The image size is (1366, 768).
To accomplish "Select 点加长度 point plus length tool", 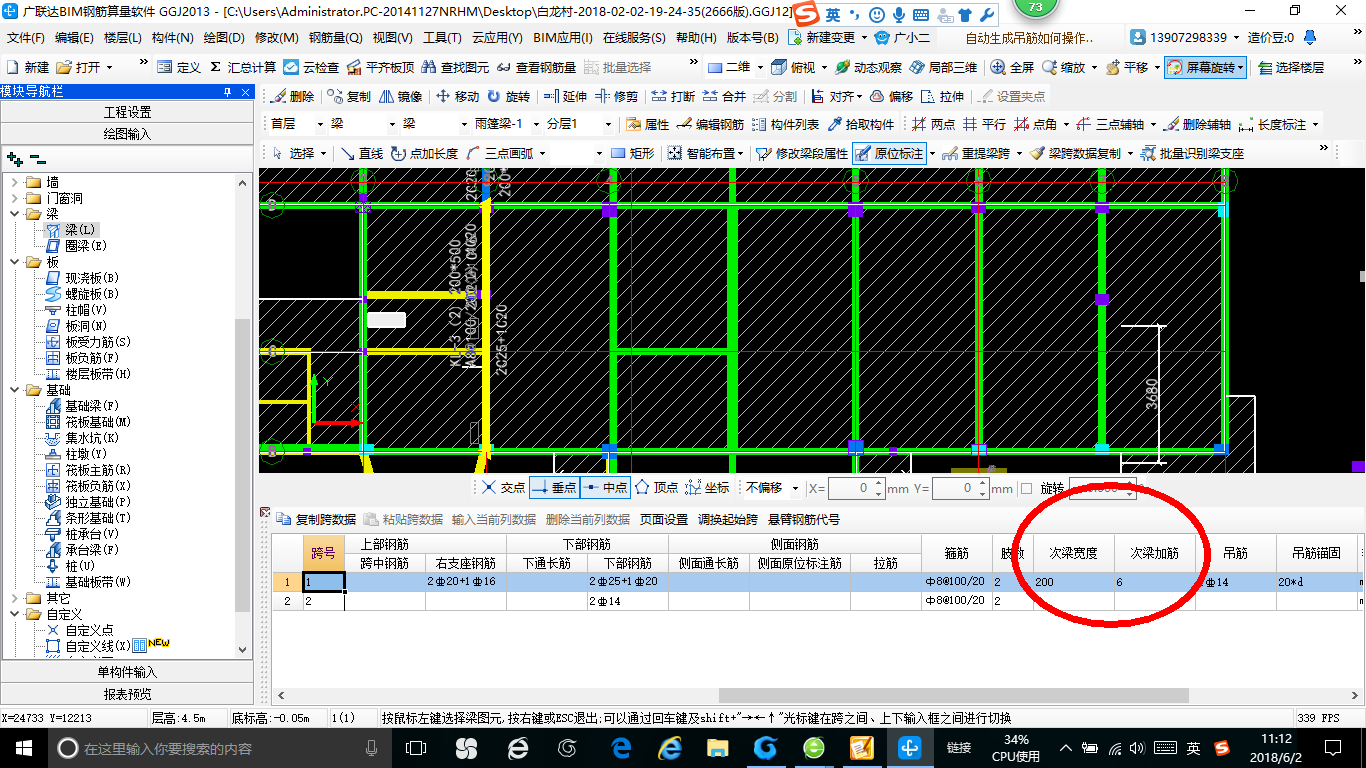I will coord(424,153).
